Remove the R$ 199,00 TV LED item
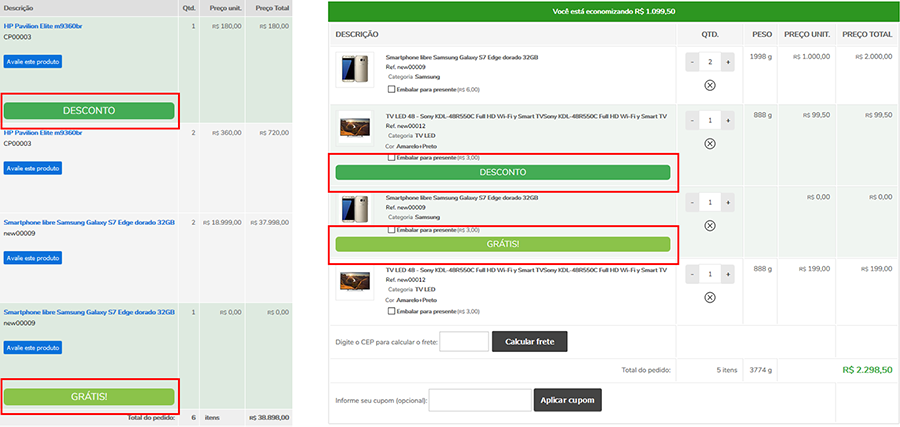The image size is (900, 427). (710, 297)
